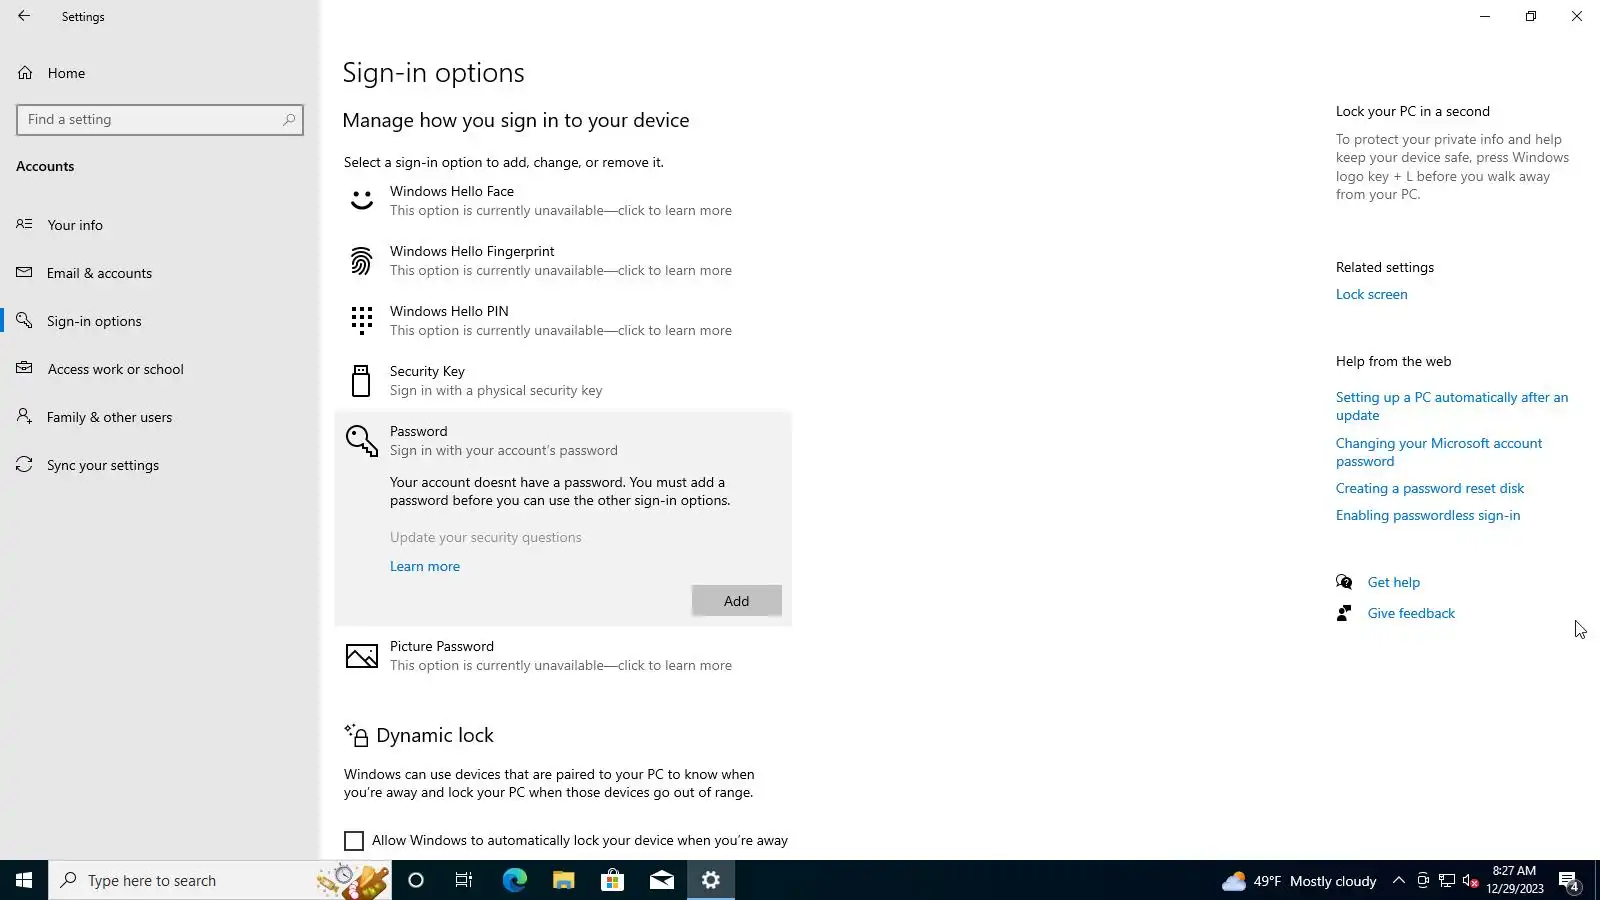Expand Picture Password option

click(x=563, y=656)
